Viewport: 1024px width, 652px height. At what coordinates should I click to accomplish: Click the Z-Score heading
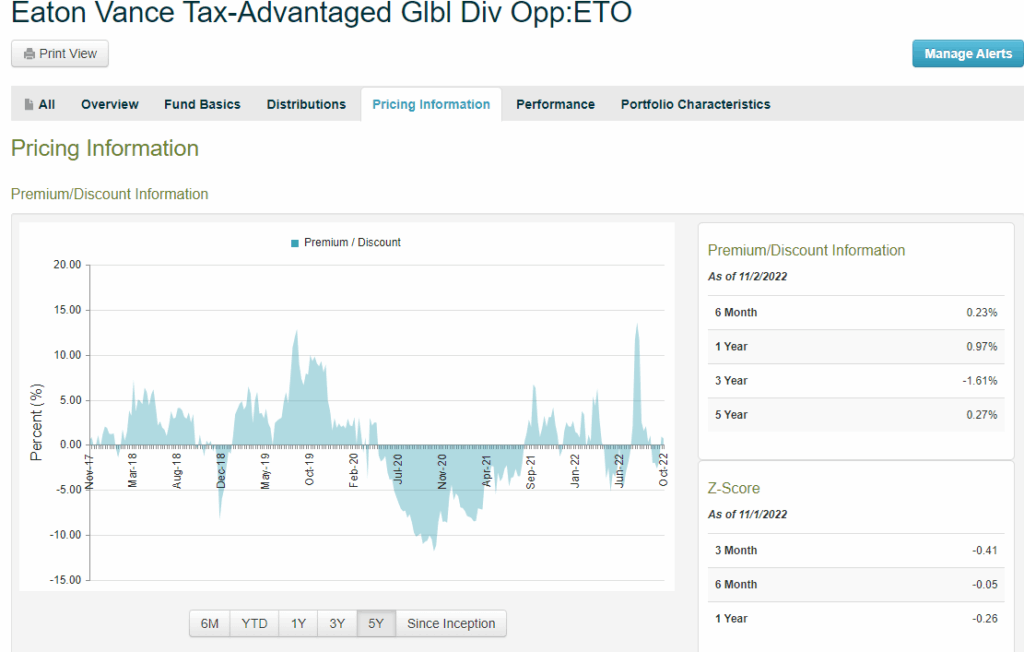[x=733, y=488]
